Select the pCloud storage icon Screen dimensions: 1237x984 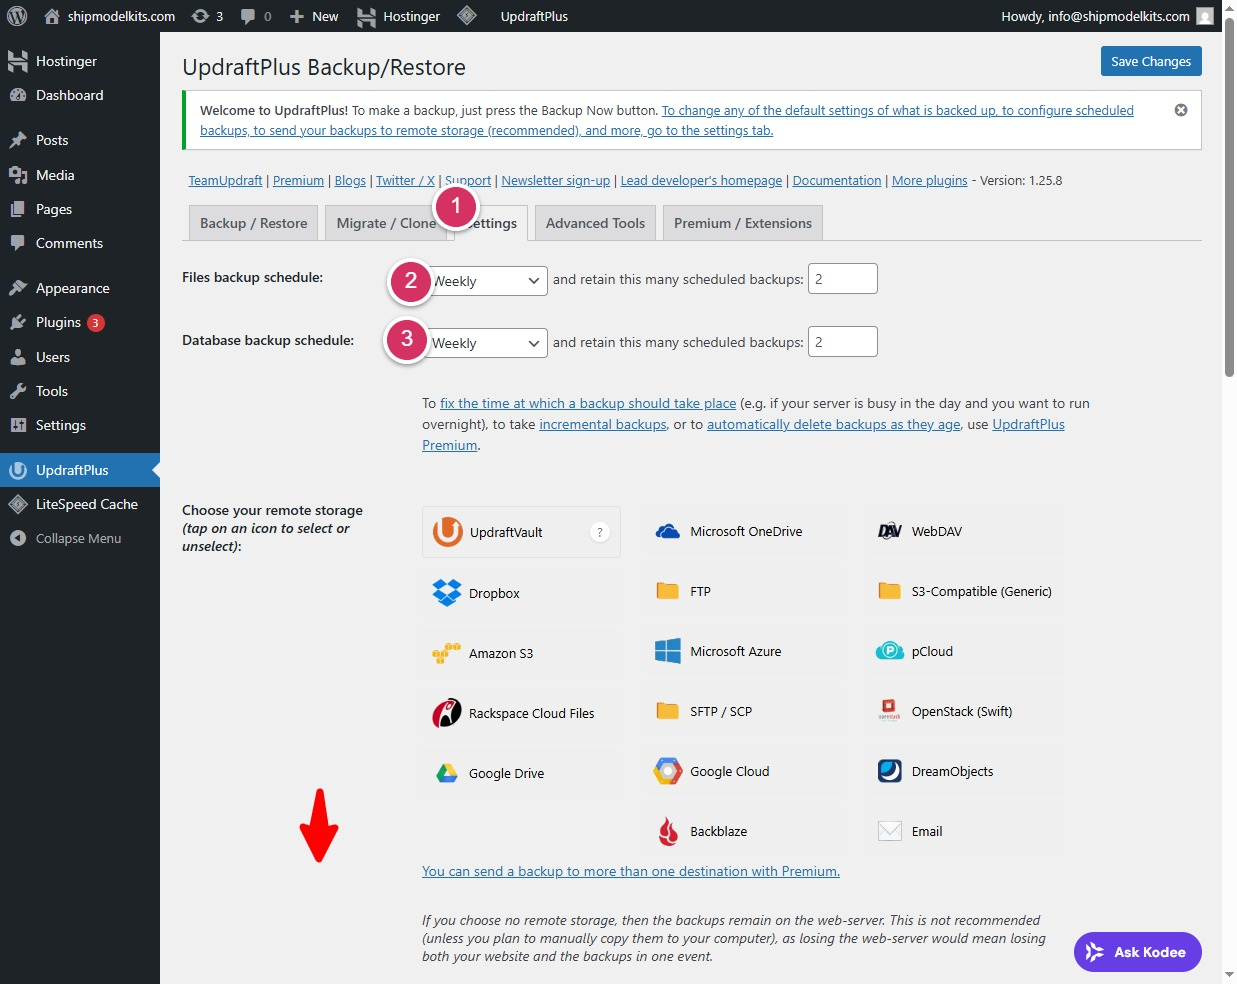(889, 652)
